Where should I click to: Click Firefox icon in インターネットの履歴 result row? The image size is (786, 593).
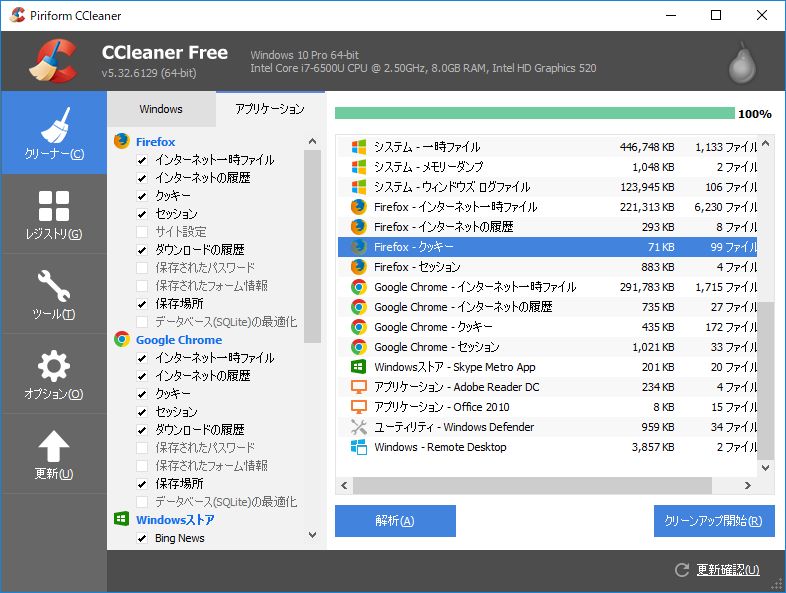point(359,227)
